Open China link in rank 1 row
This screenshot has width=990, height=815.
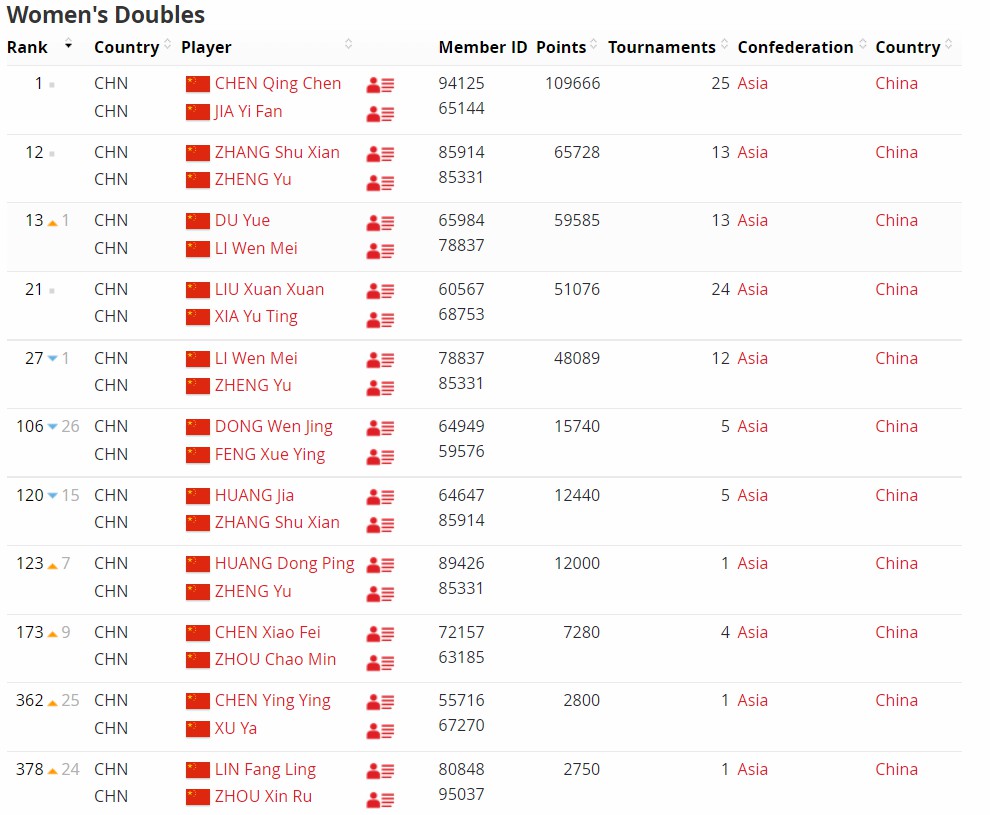tap(896, 83)
